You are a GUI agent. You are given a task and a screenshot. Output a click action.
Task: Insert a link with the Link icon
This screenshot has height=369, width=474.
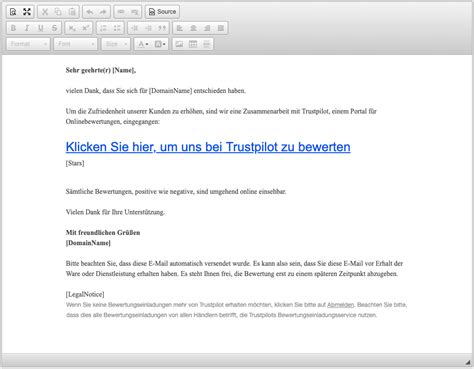point(121,12)
